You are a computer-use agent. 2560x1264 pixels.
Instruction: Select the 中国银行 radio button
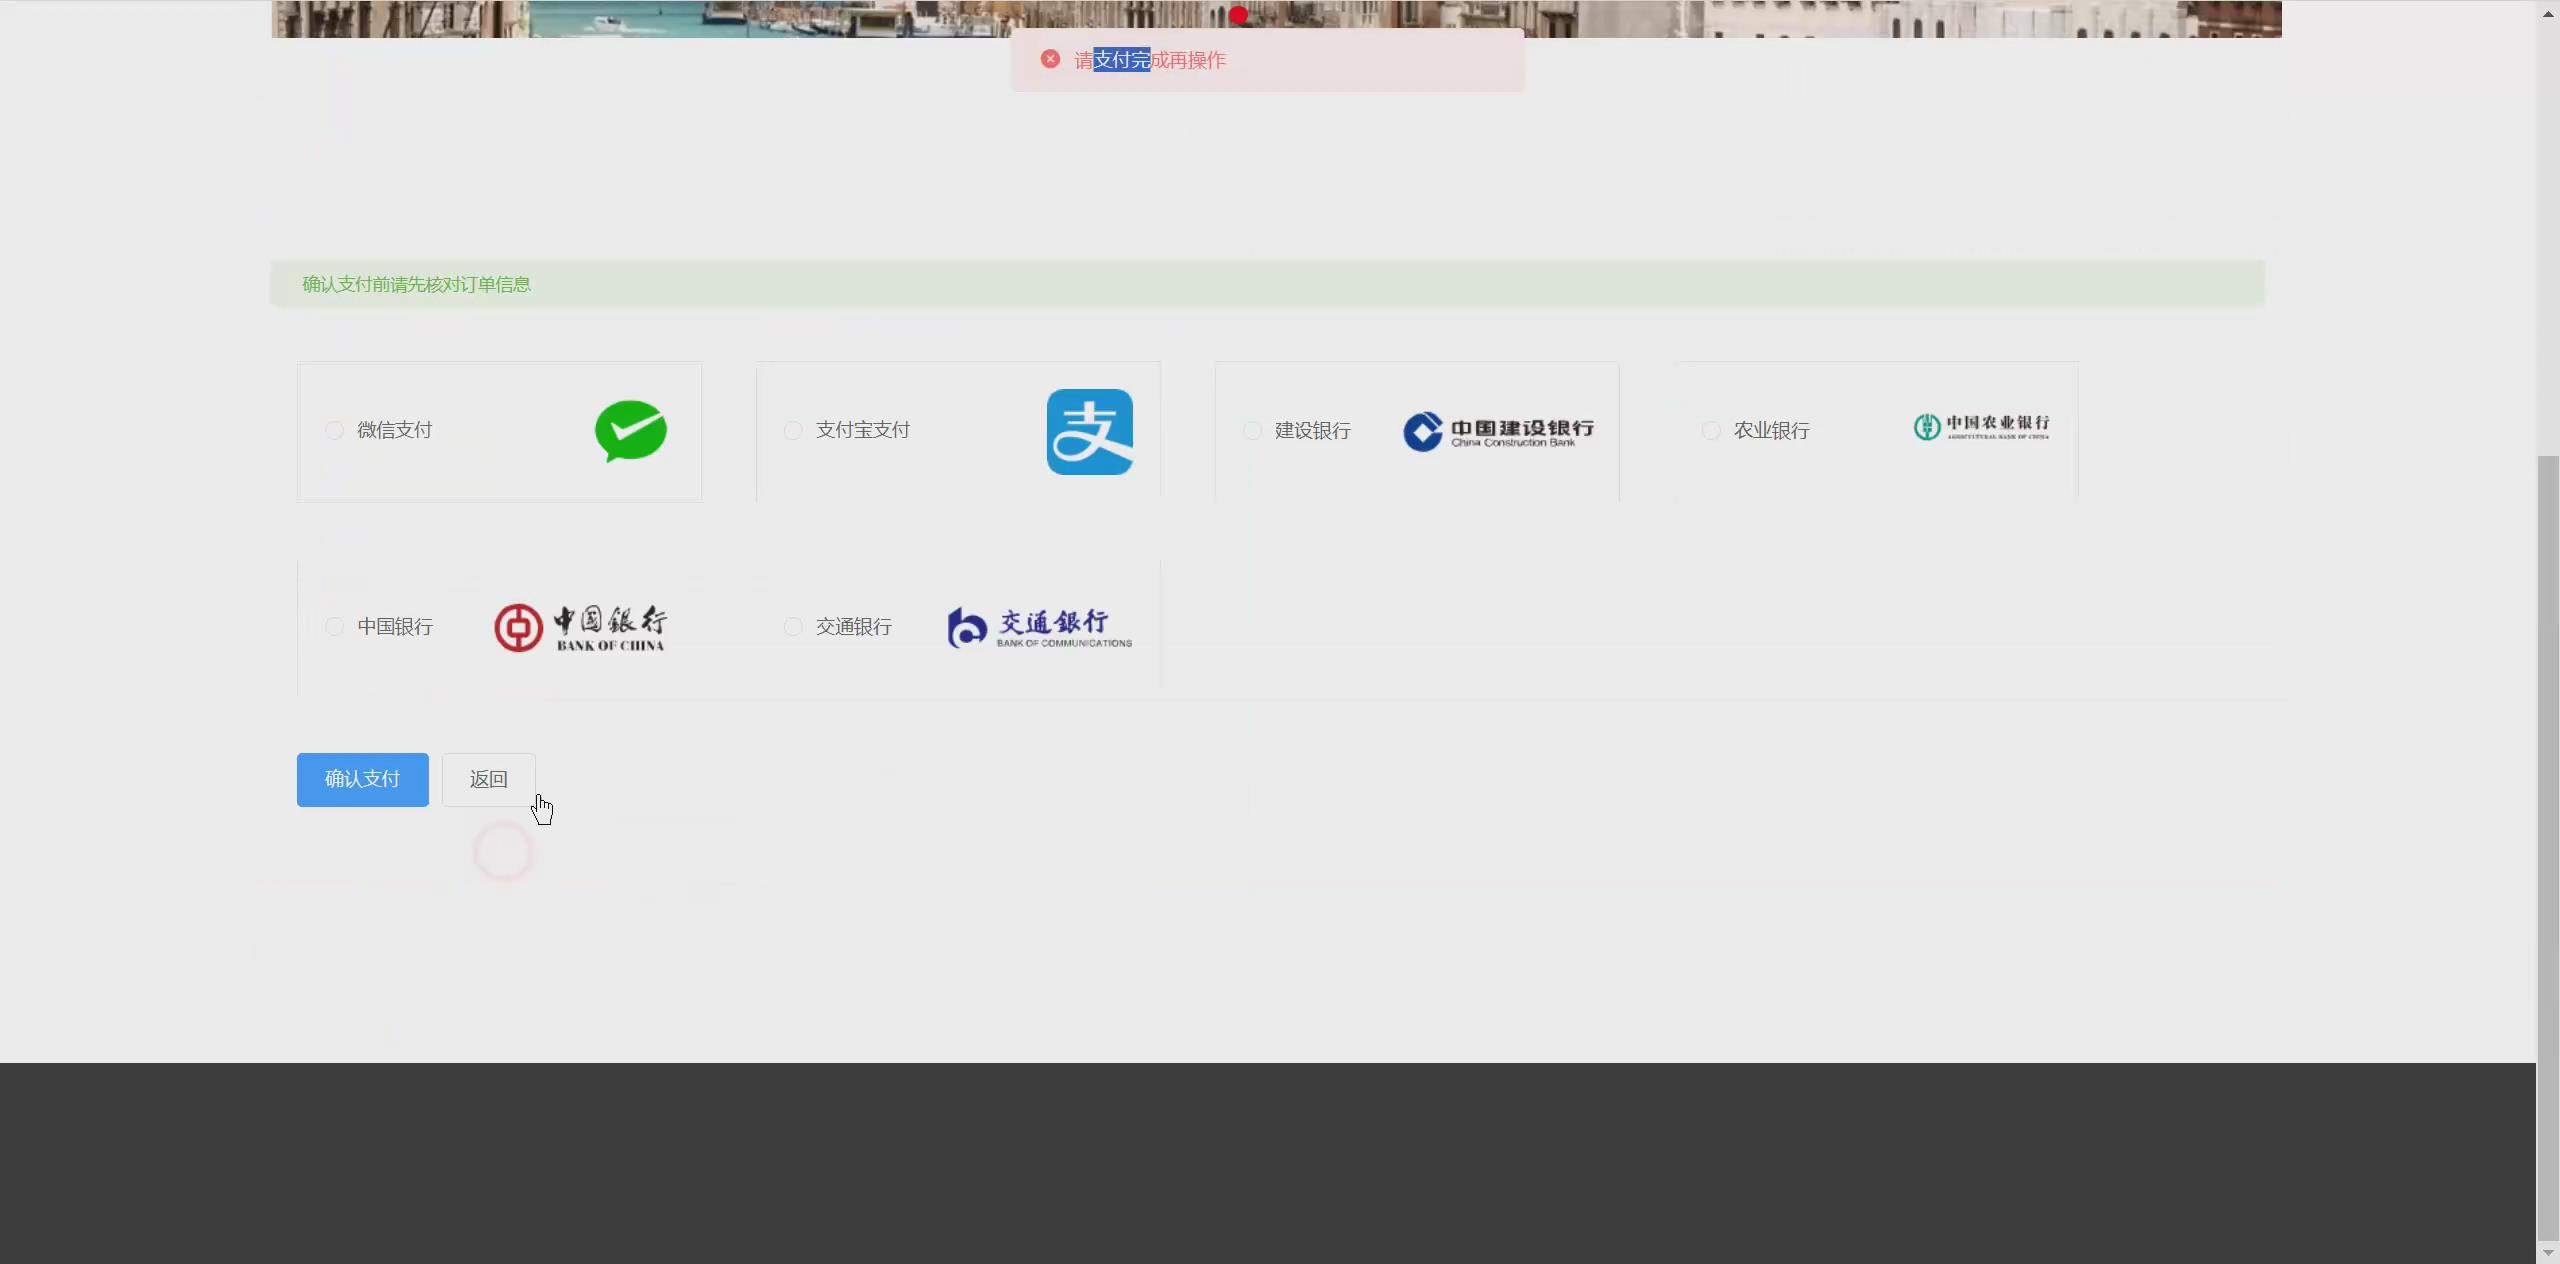(x=335, y=626)
